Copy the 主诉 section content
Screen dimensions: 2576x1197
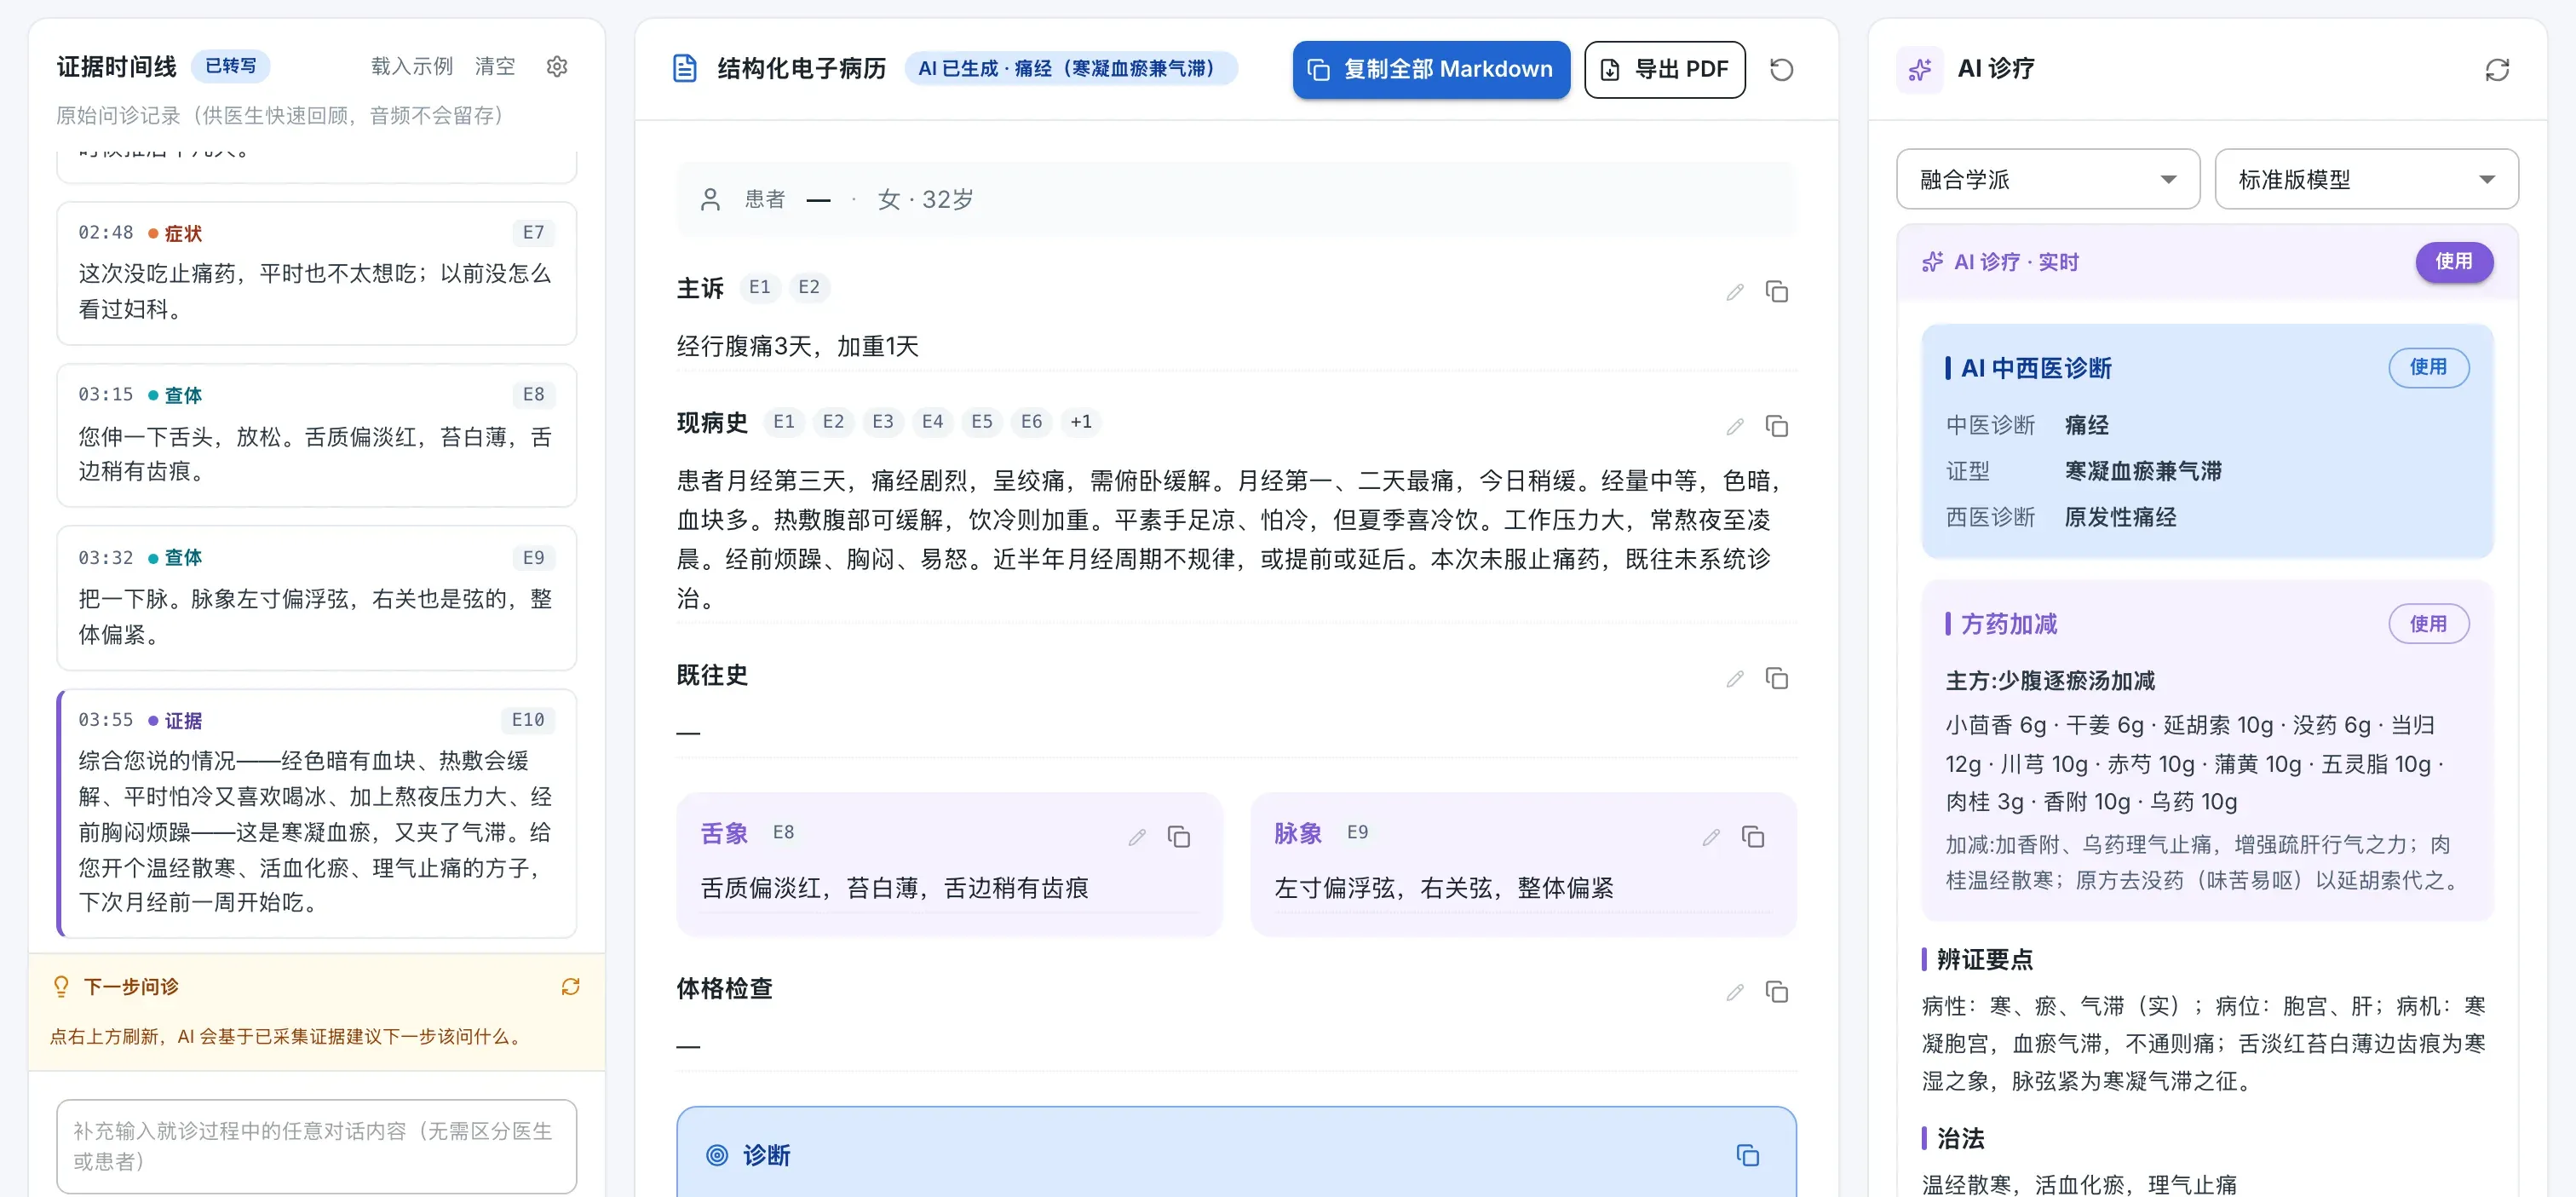pyautogui.click(x=1776, y=291)
